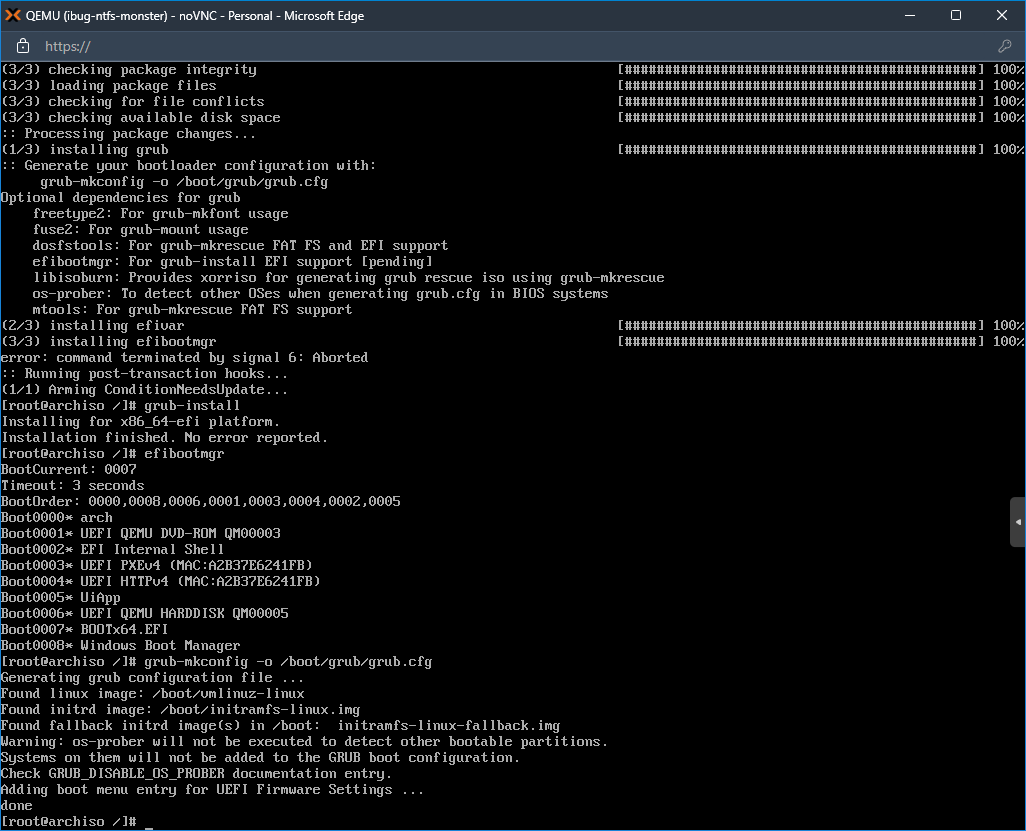Screen dimensions: 1026x831
Task: Click the 'BootCurrent: 0007' line
Action: 69,470
